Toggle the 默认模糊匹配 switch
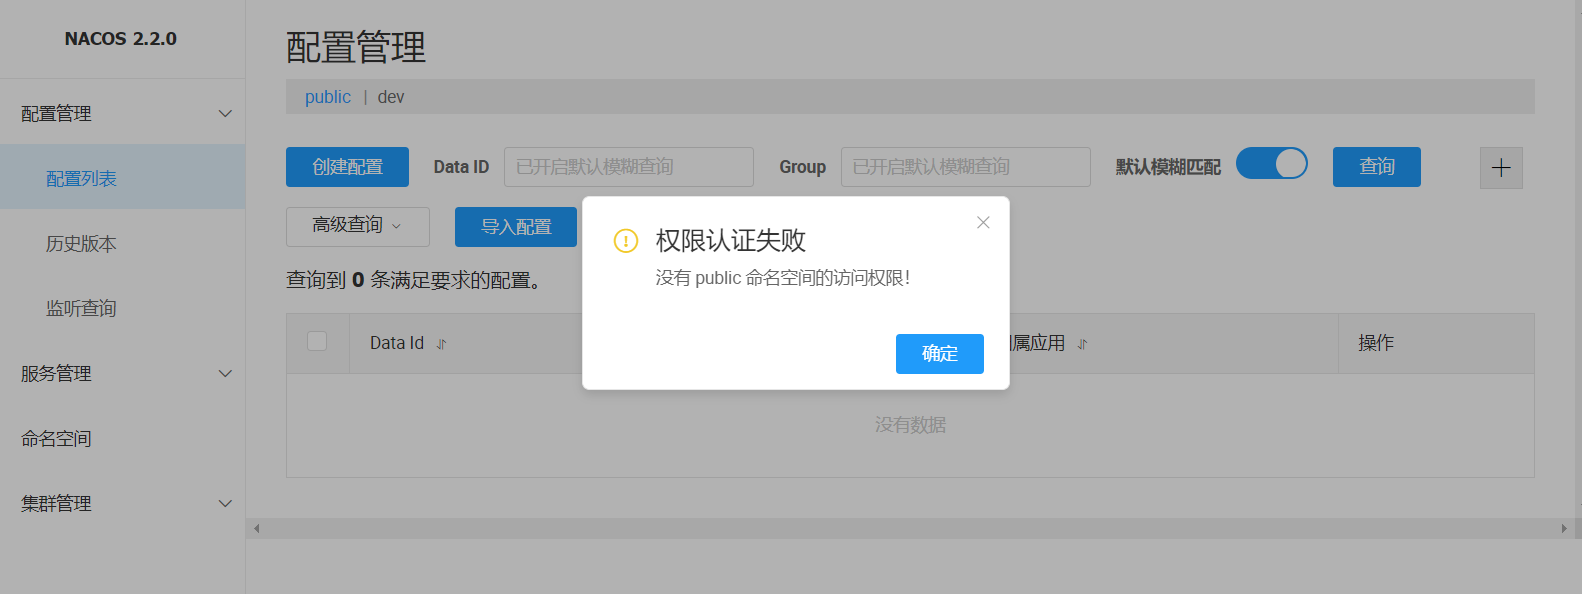Screen dimensions: 1582x594 [1271, 164]
